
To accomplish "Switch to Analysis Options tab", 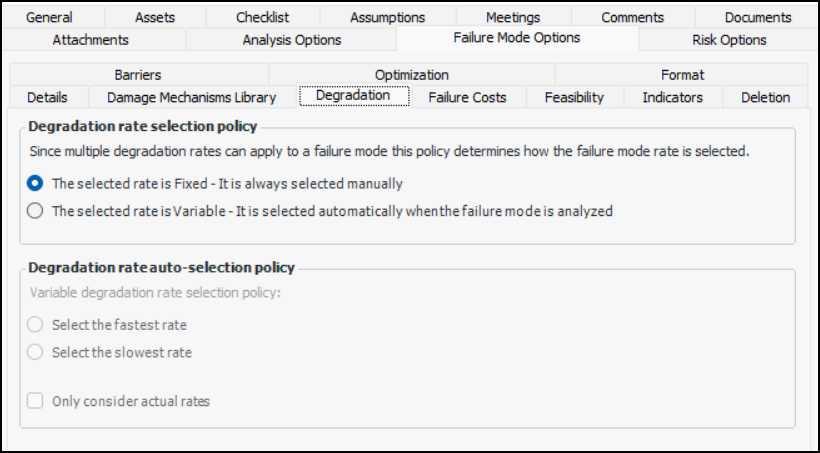I will [x=292, y=40].
